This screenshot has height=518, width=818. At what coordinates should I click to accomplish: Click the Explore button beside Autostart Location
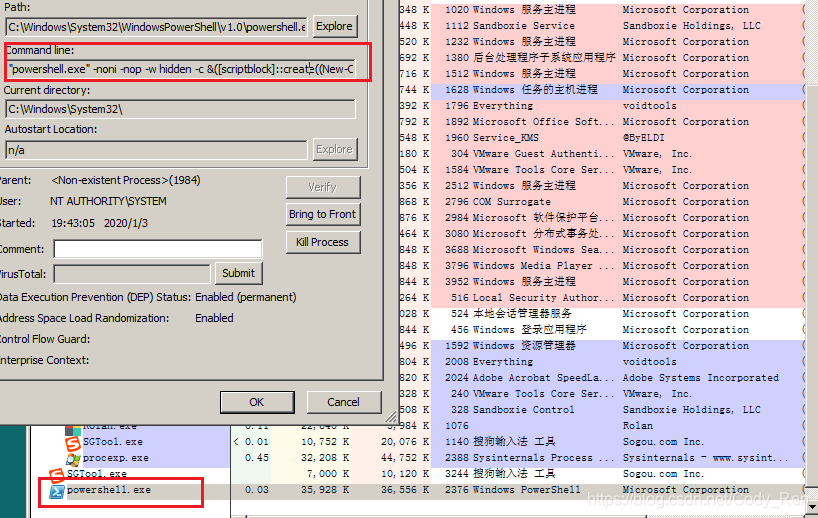click(334, 150)
